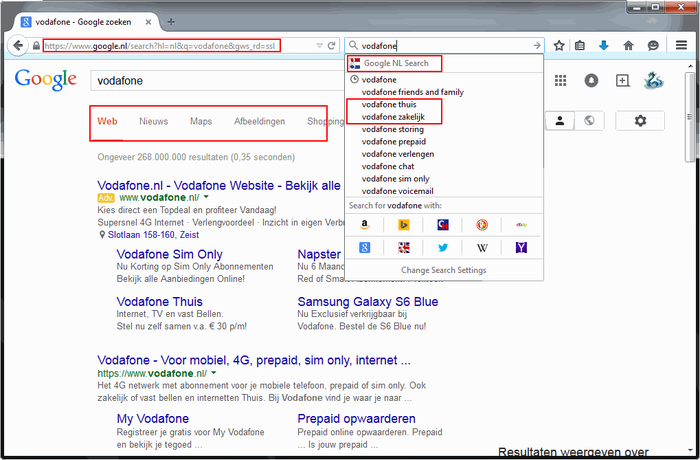Open 'Vodafone - Voor mobiel, 4G' result
Viewport: 700px width, 460px height.
[x=254, y=360]
